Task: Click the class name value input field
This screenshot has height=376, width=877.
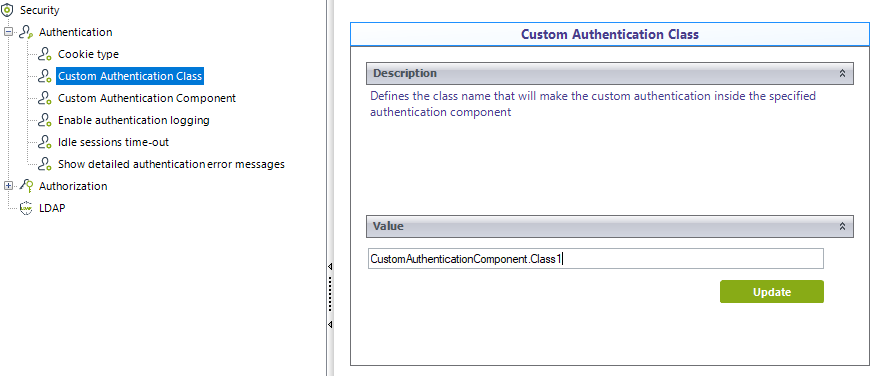Action: click(x=596, y=258)
